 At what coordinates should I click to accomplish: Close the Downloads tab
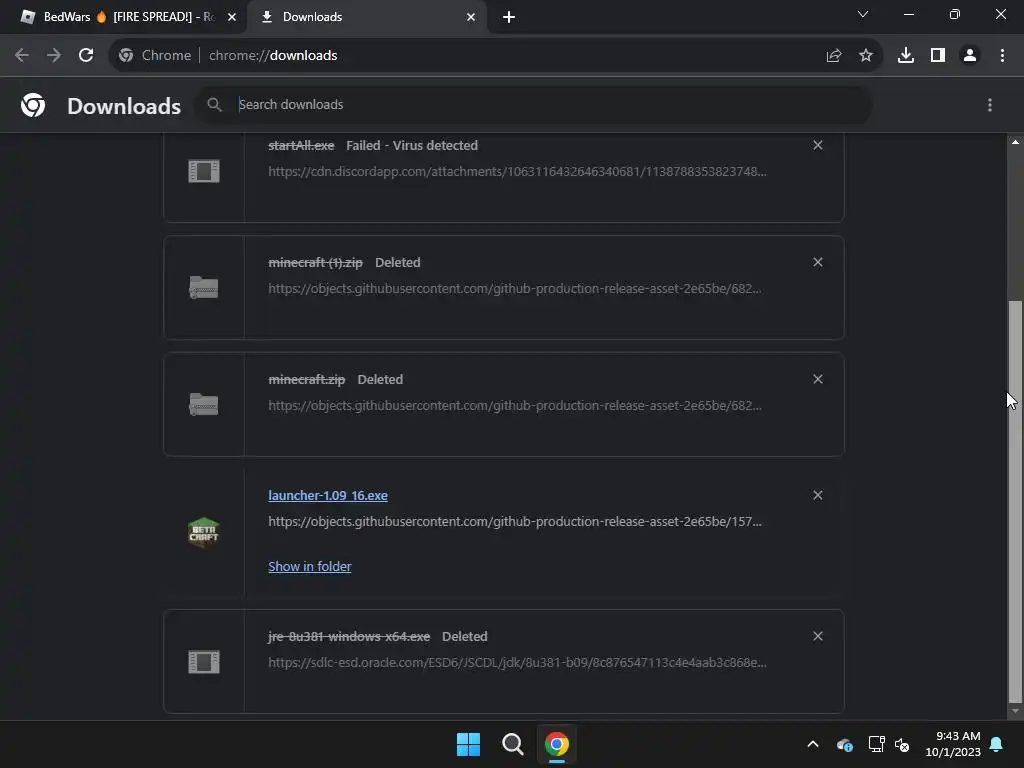click(x=471, y=17)
